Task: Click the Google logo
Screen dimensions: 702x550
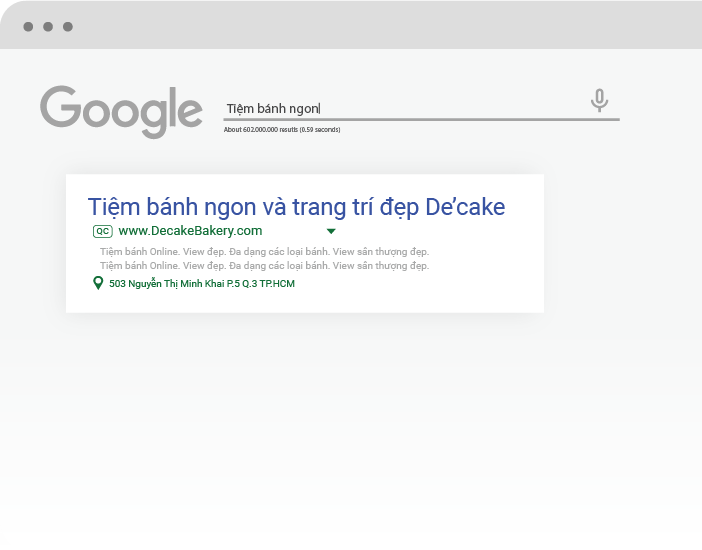Action: click(x=121, y=112)
